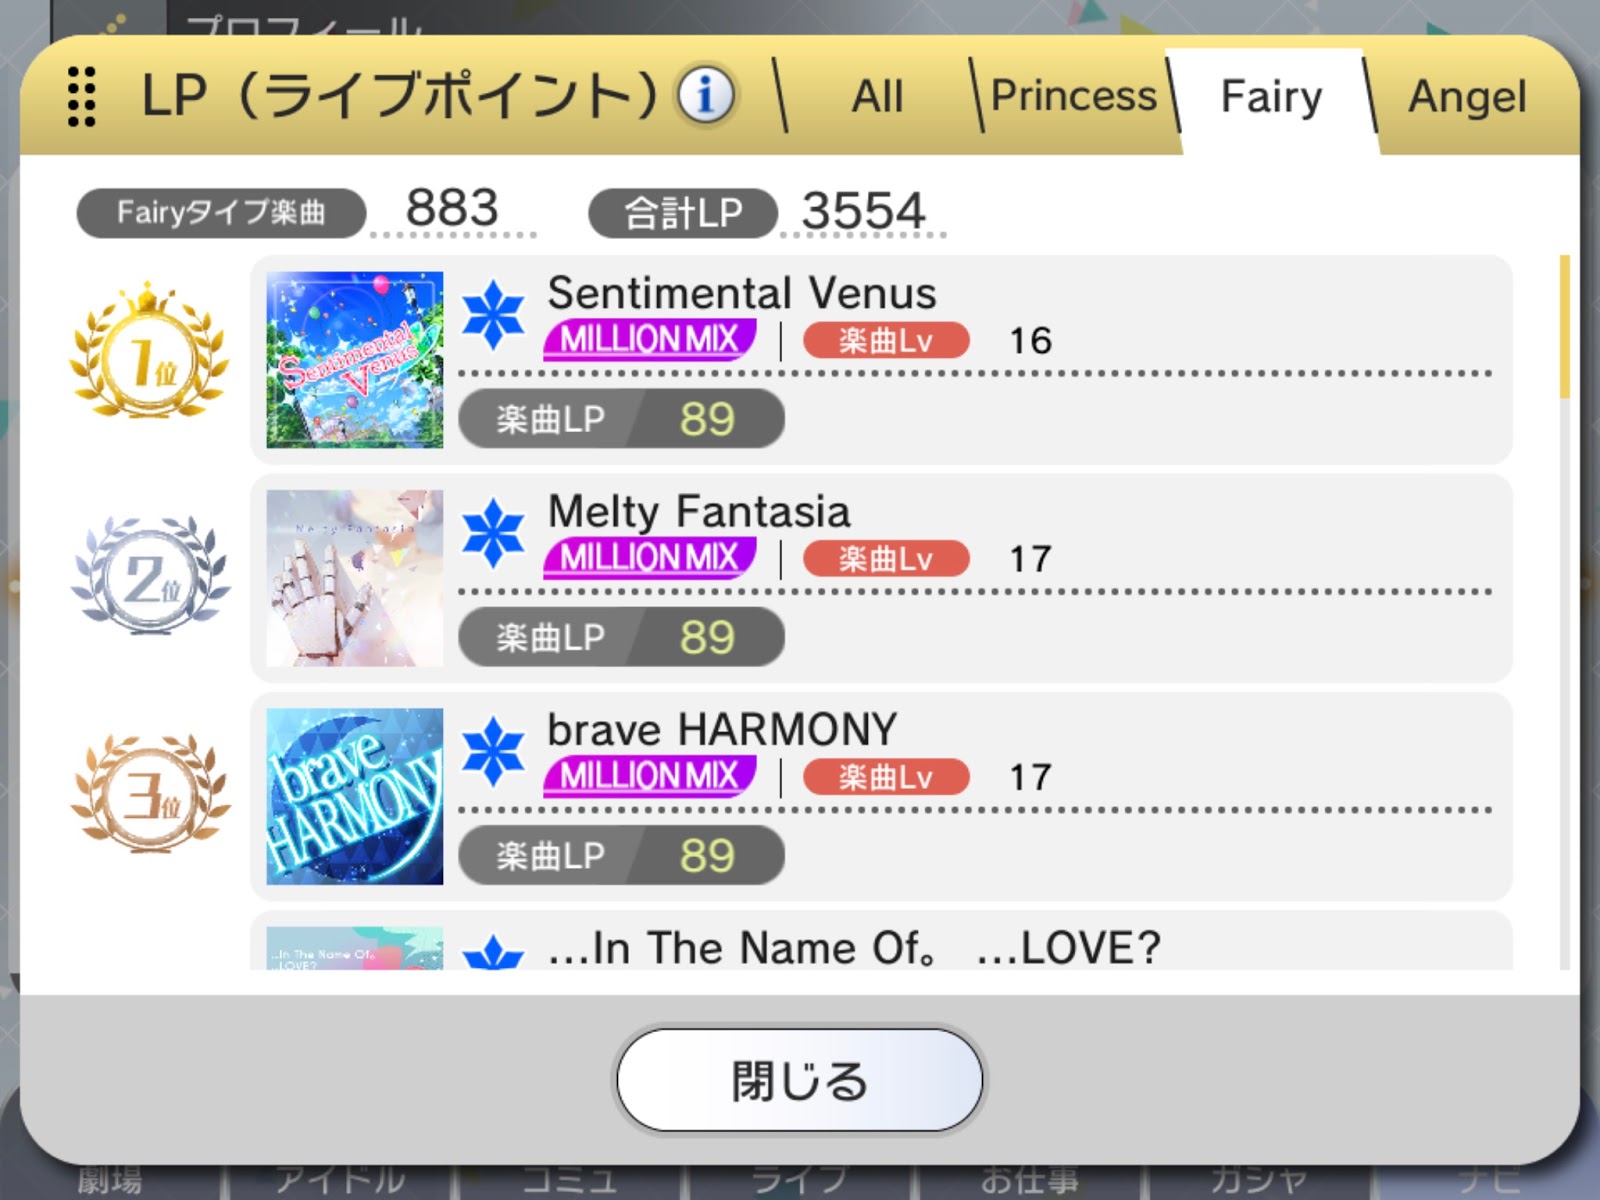Switch to the Princess tab
1600x1200 pixels.
(x=1073, y=97)
